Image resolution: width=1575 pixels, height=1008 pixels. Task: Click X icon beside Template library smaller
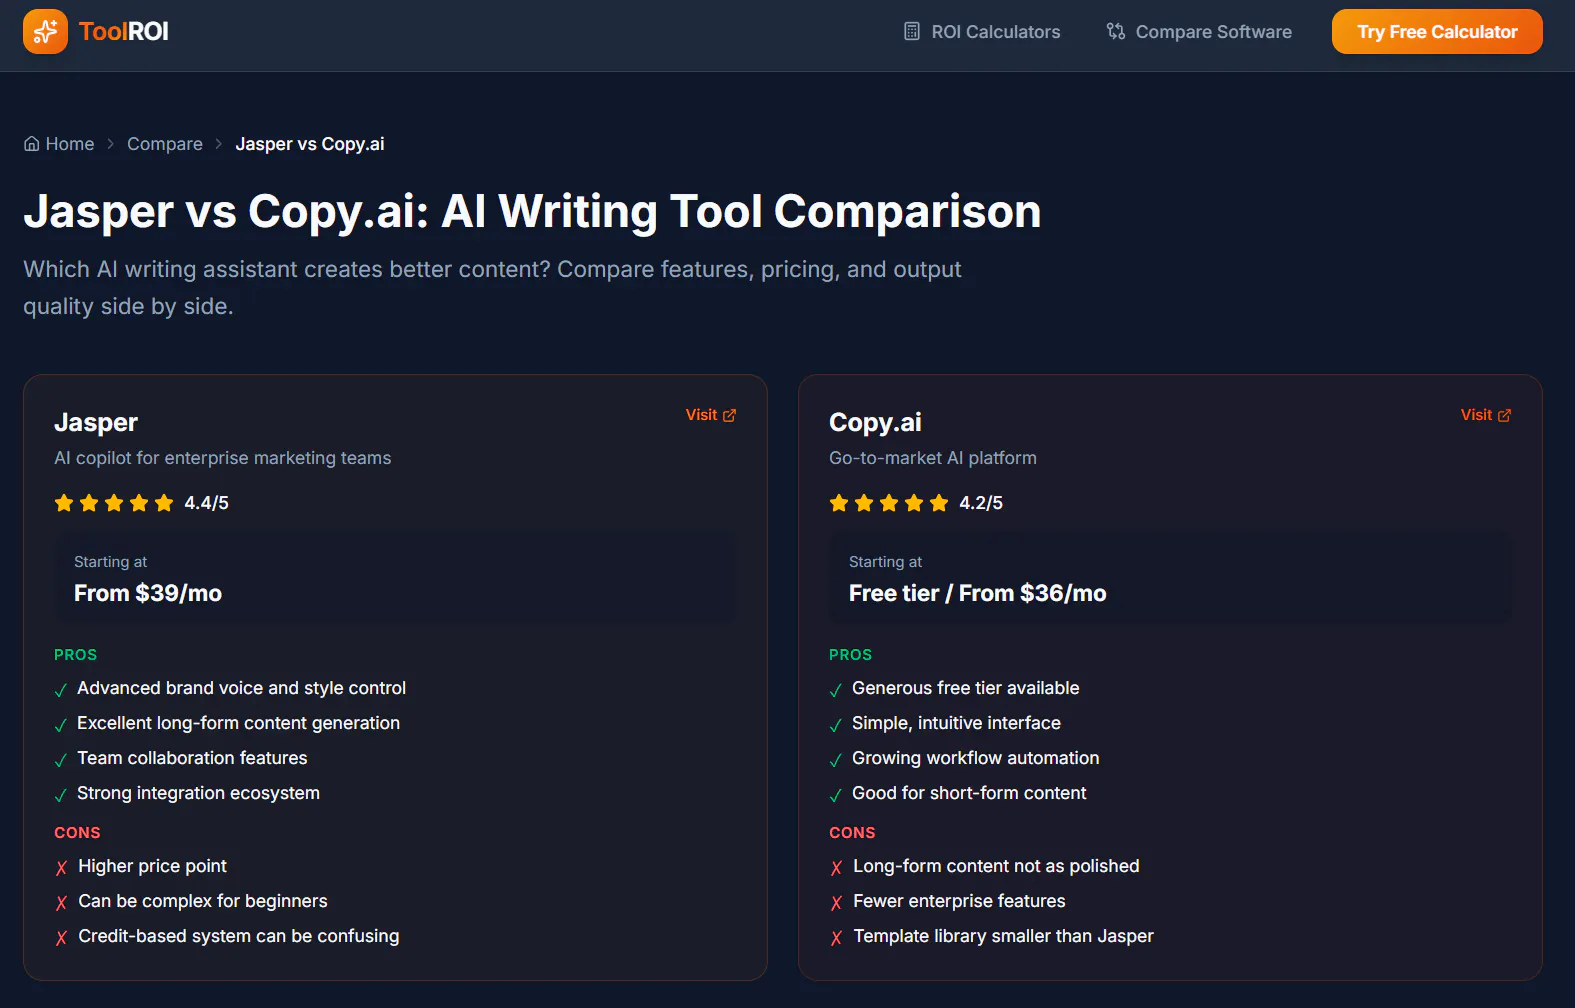pyautogui.click(x=837, y=938)
